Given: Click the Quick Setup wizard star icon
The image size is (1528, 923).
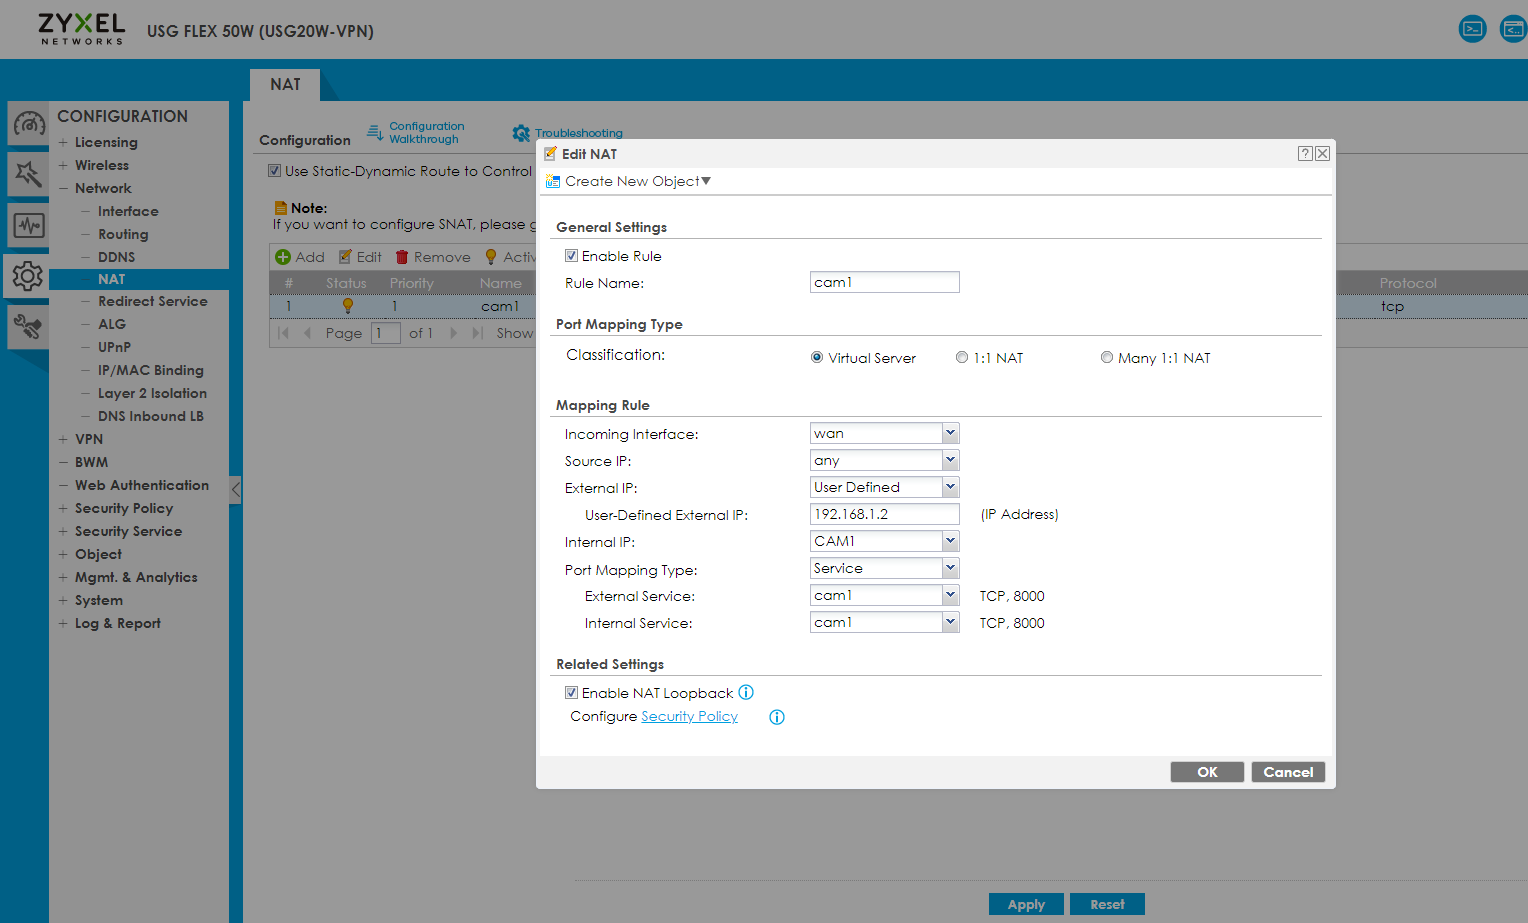Looking at the screenshot, I should coord(28,174).
